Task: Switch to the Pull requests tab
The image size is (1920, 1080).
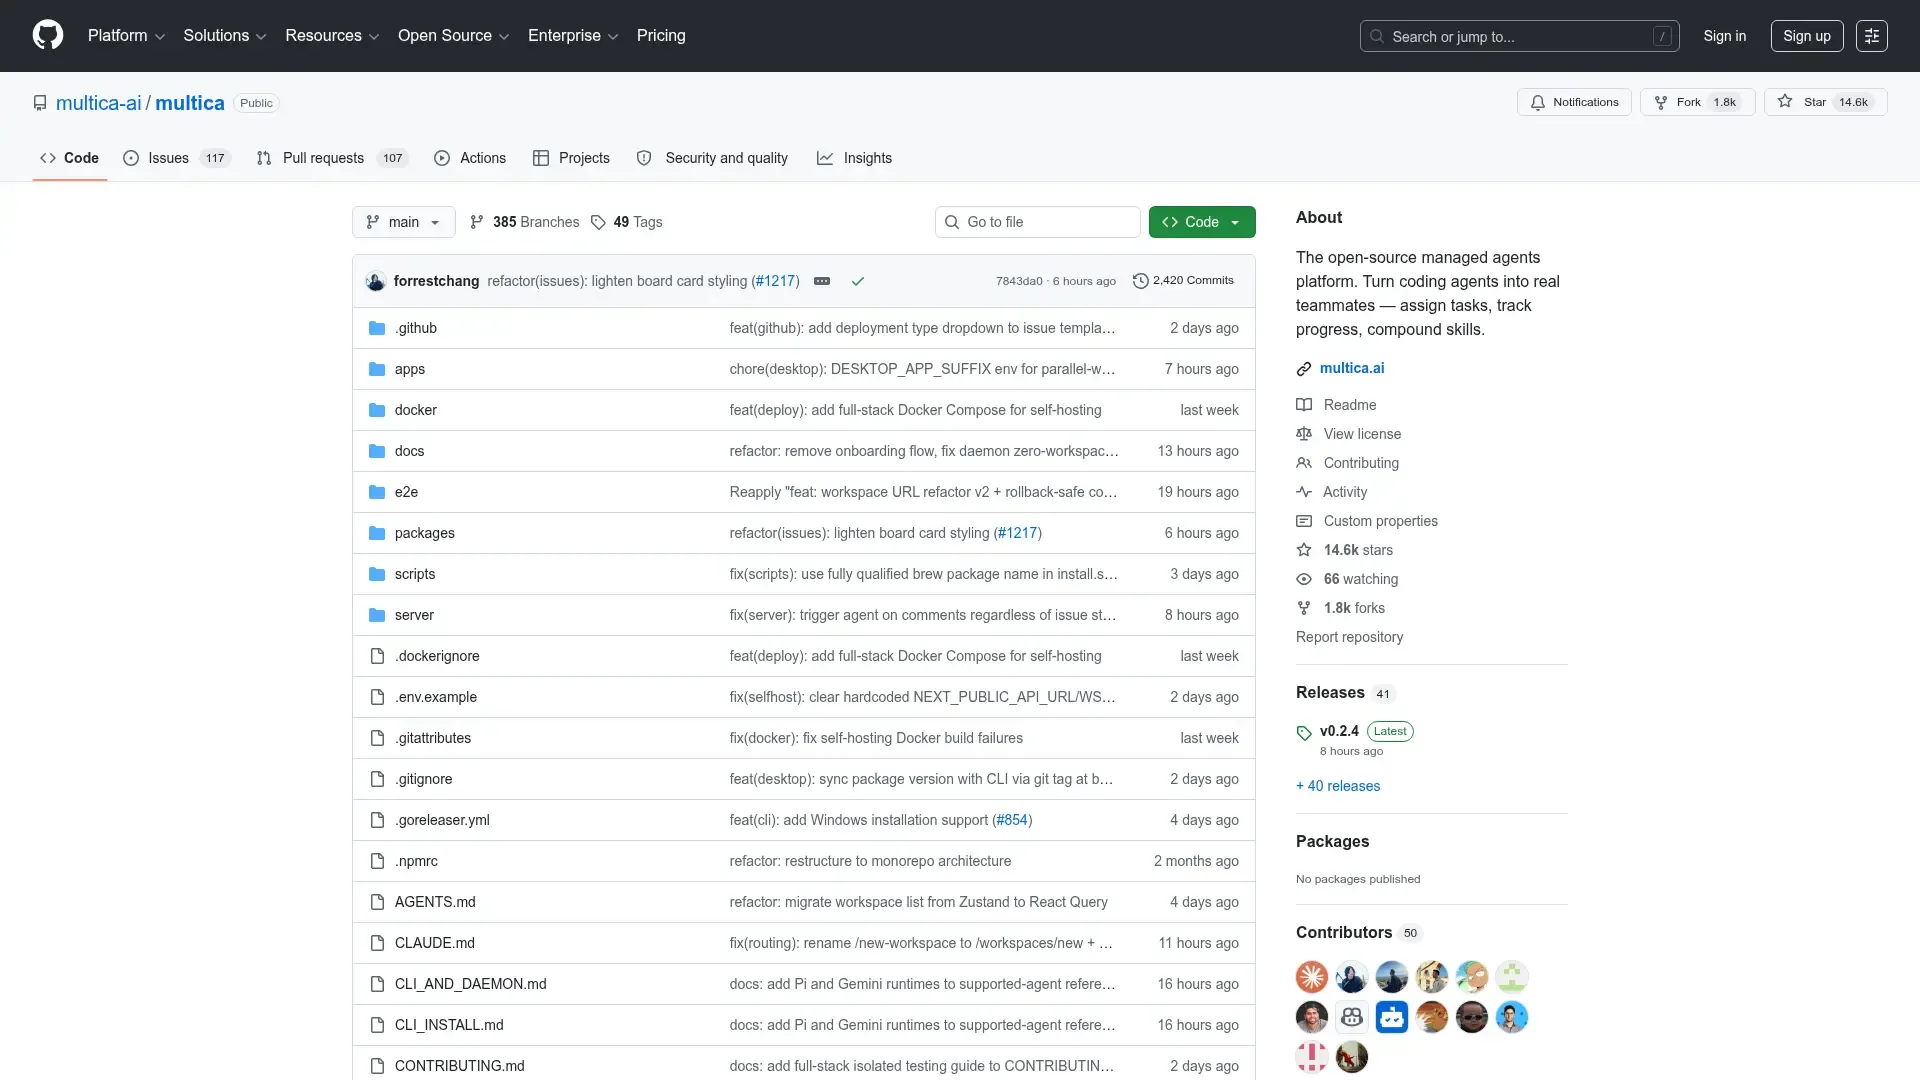Action: [x=323, y=158]
